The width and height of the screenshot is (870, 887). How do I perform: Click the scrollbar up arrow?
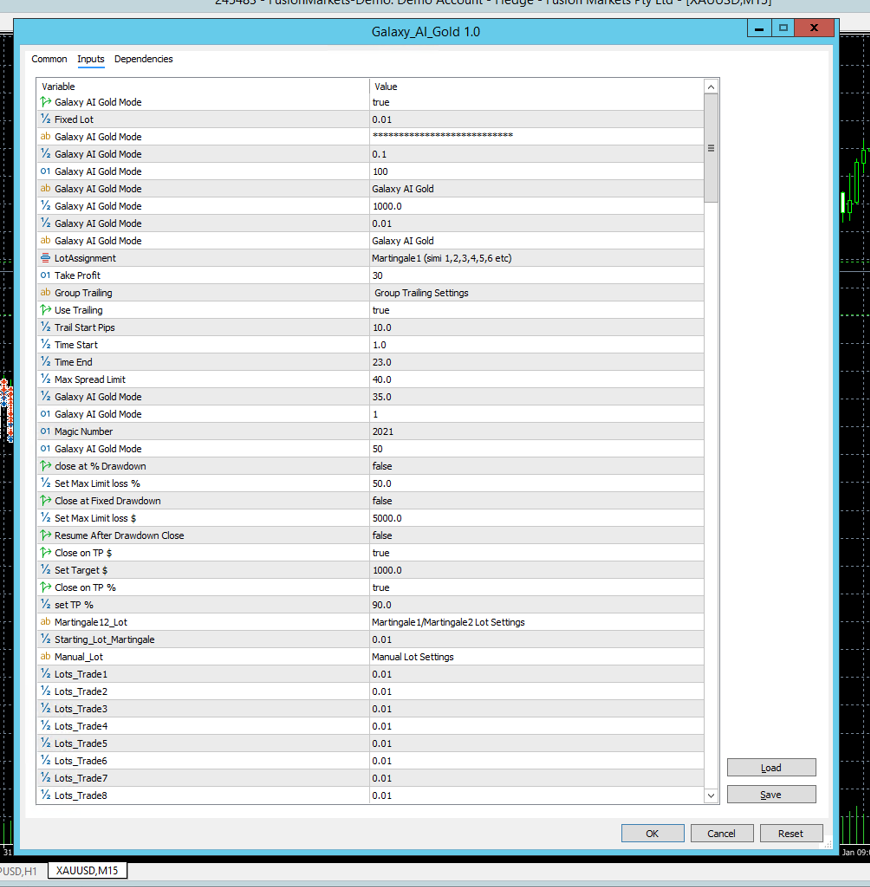point(711,87)
